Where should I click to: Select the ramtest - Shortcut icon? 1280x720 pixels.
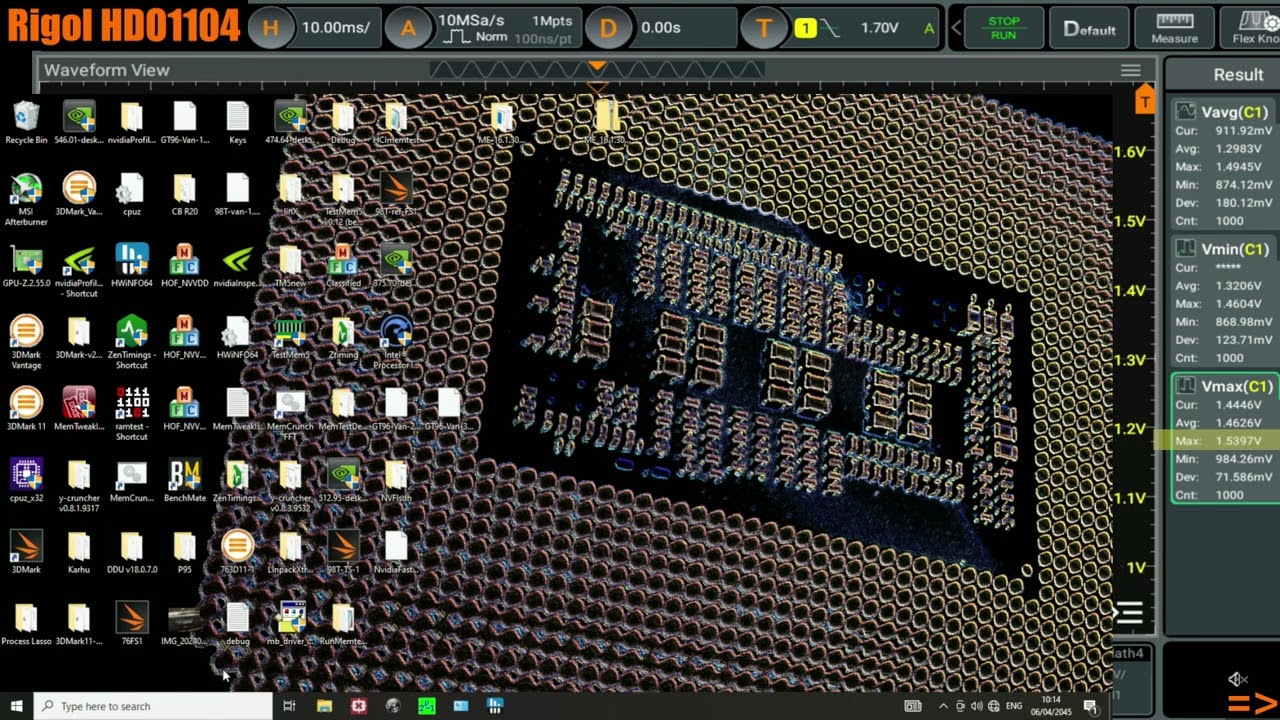[x=132, y=414]
